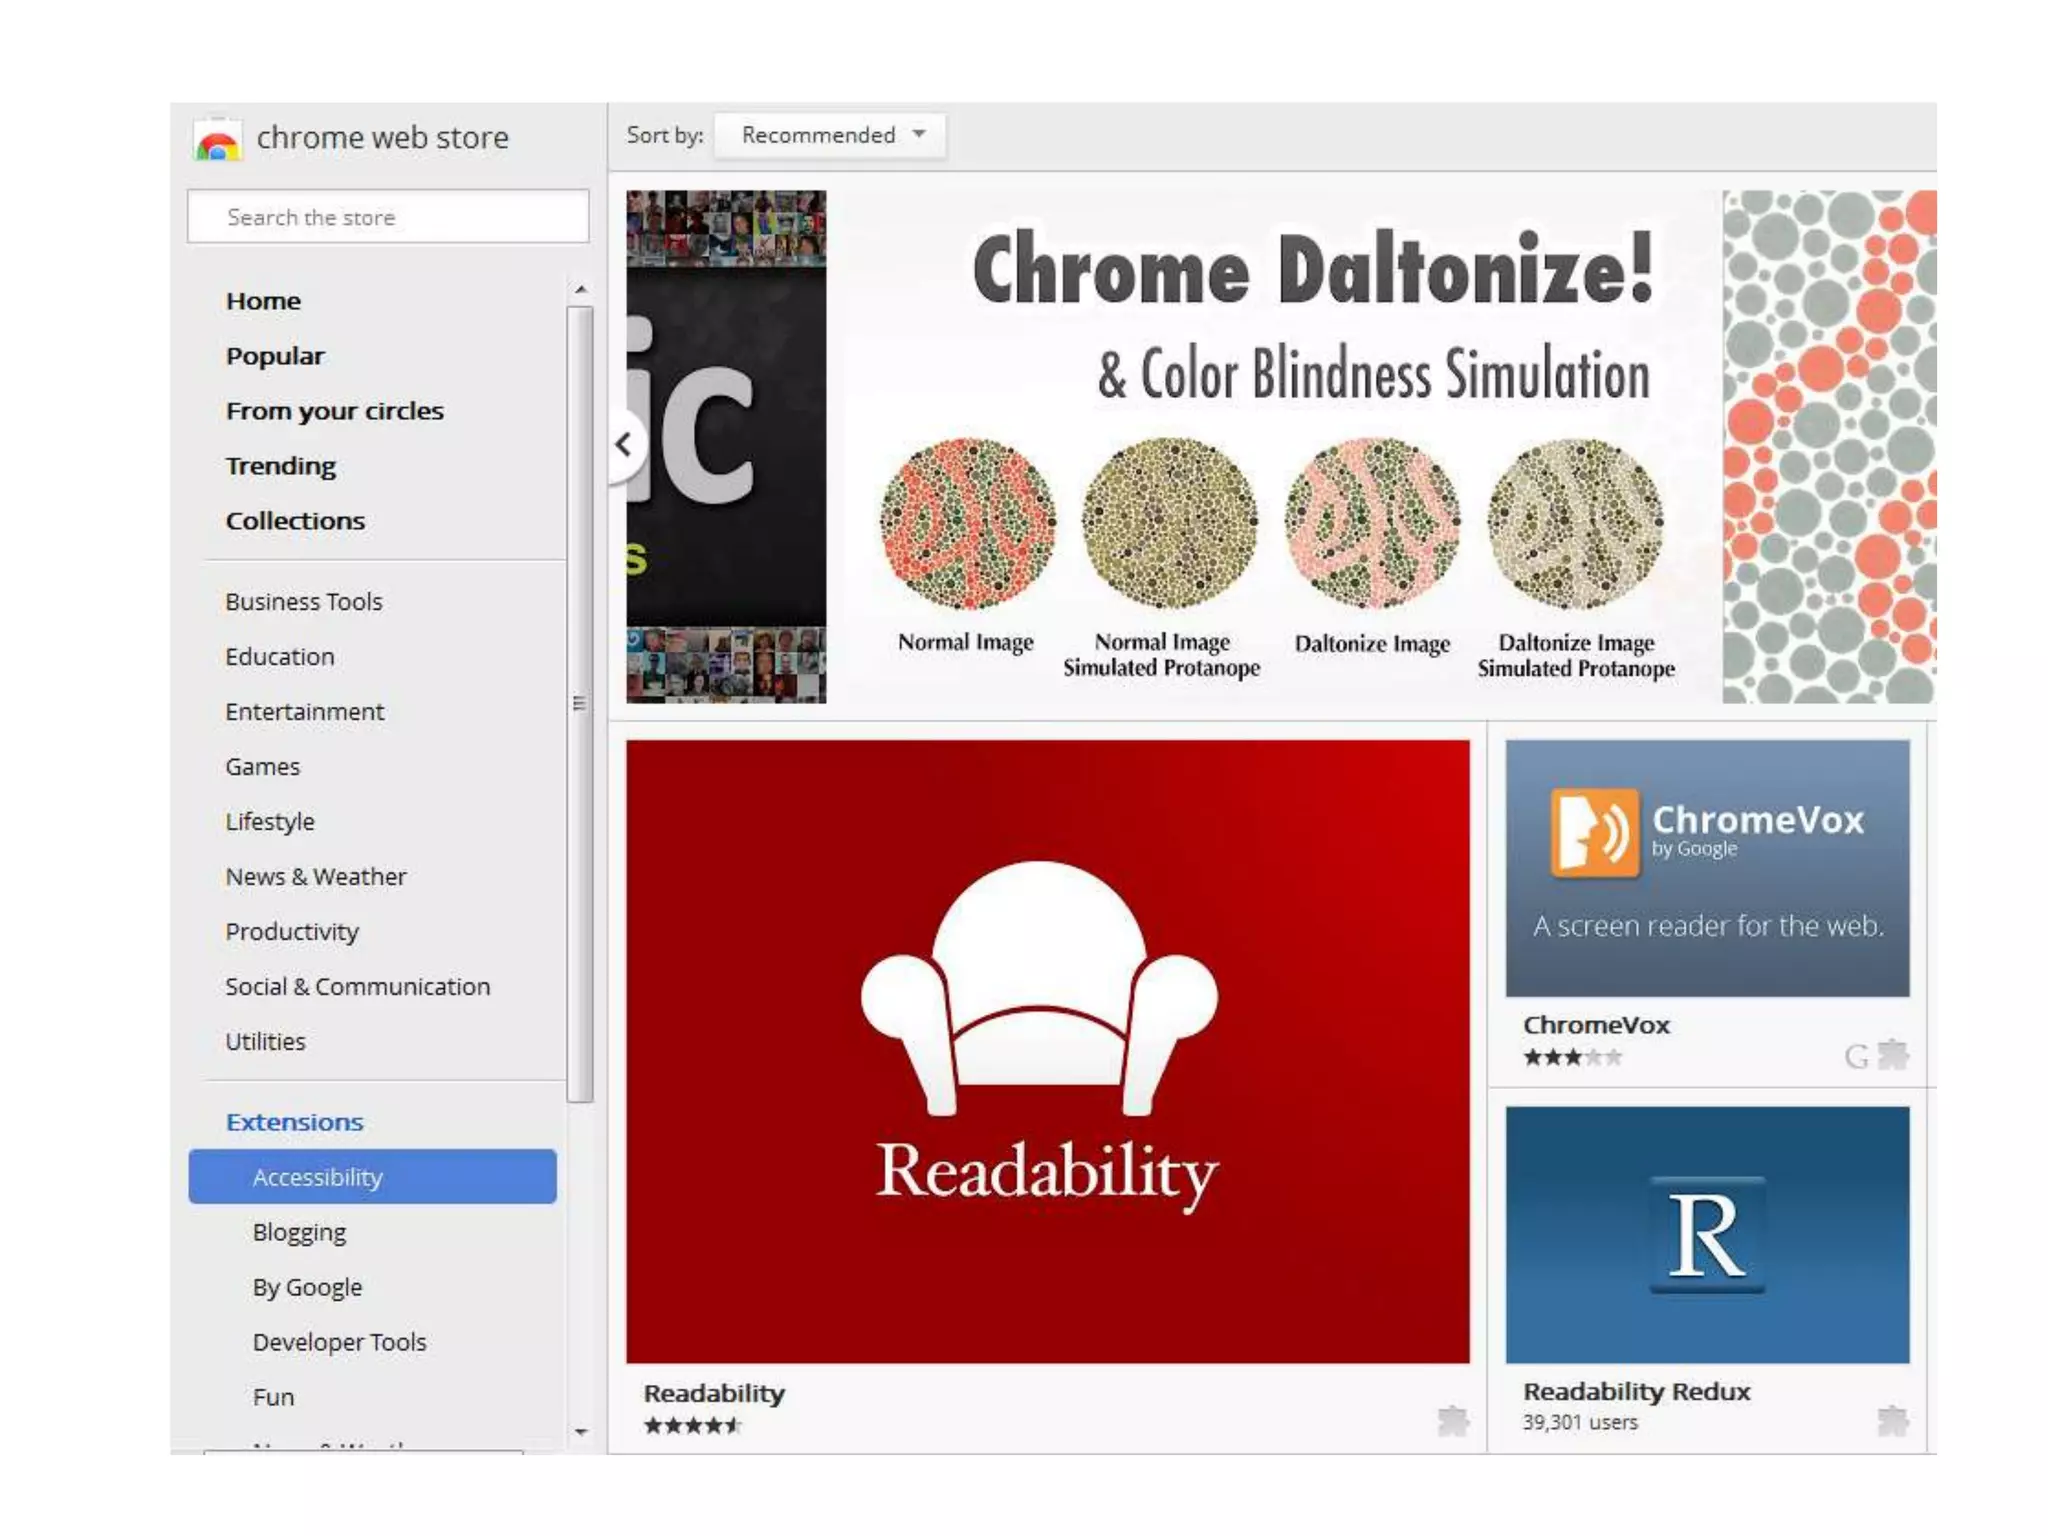Click the carousel previous arrow

point(624,444)
